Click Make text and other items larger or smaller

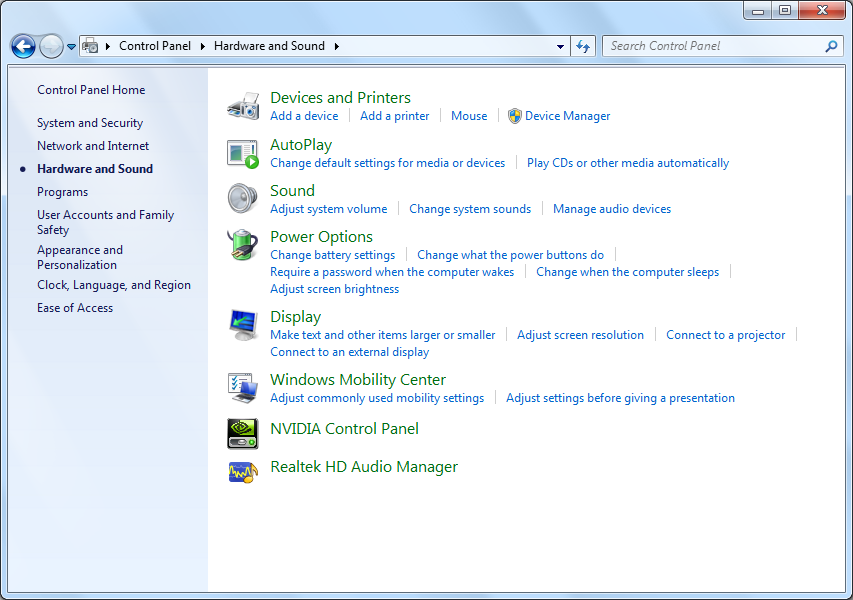coord(383,335)
